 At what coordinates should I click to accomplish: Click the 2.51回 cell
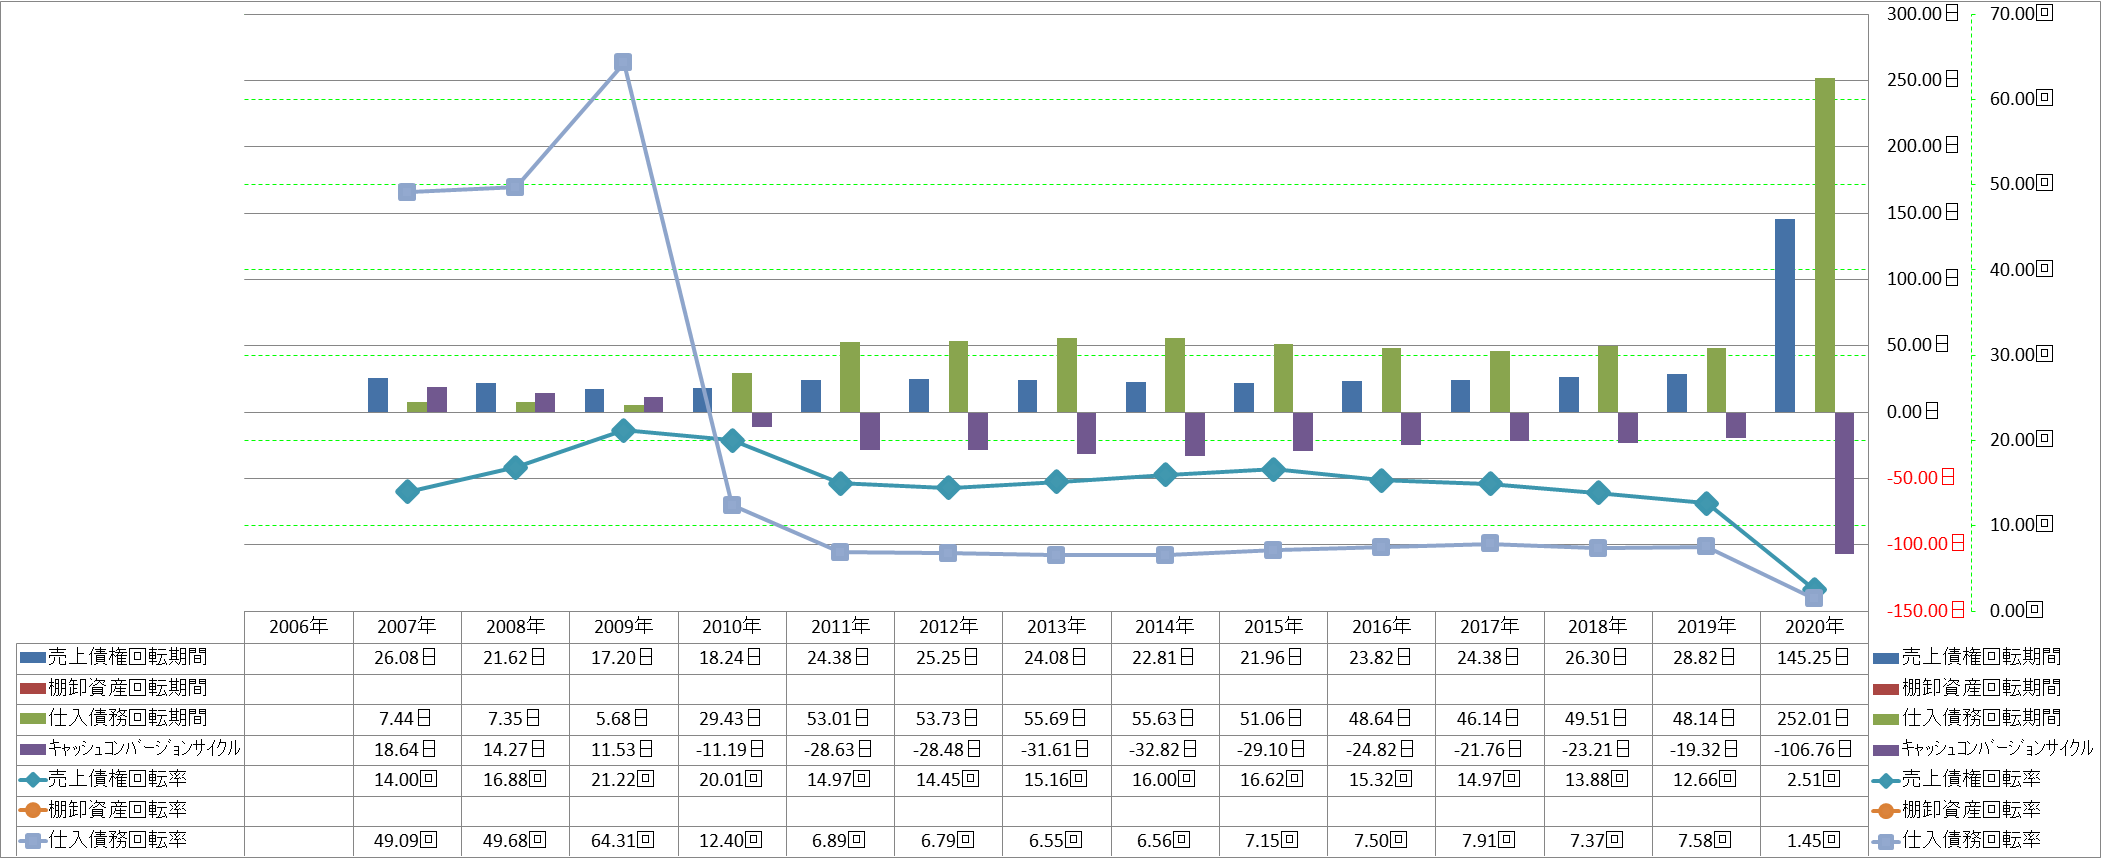(x=1814, y=780)
